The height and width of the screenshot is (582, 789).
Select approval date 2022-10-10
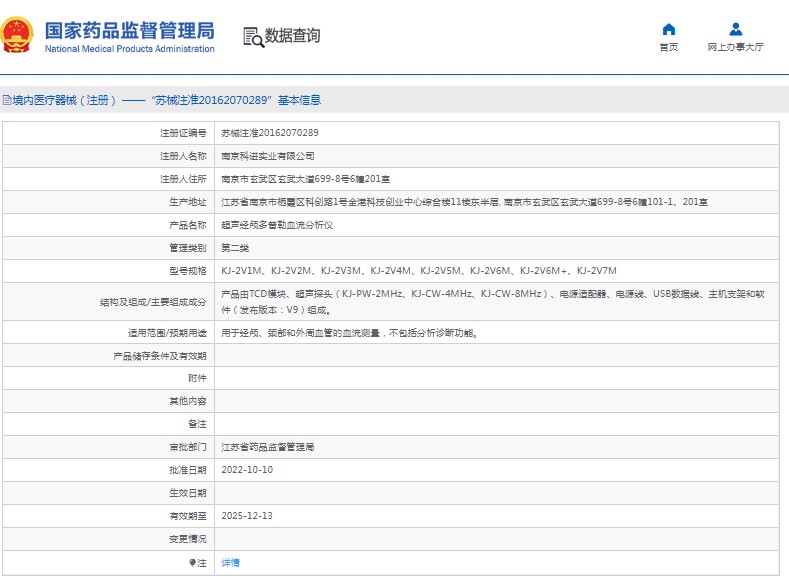click(247, 470)
